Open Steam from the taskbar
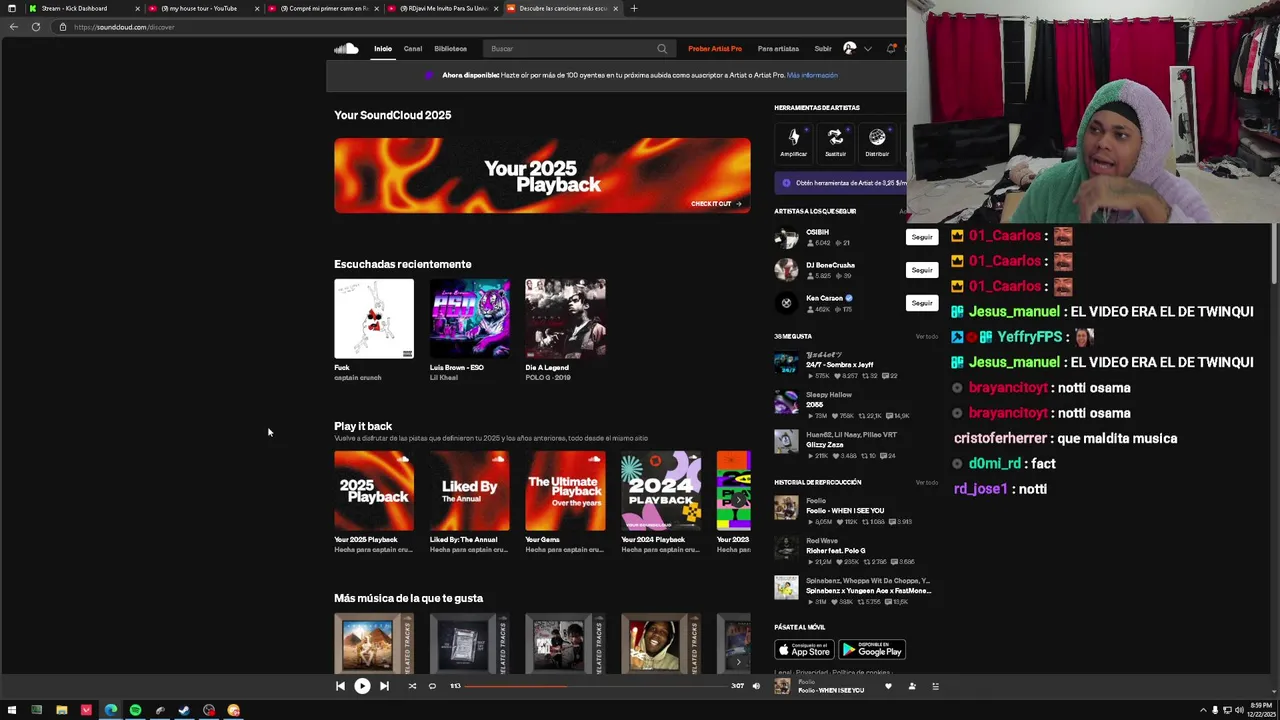This screenshot has width=1280, height=720. click(184, 710)
